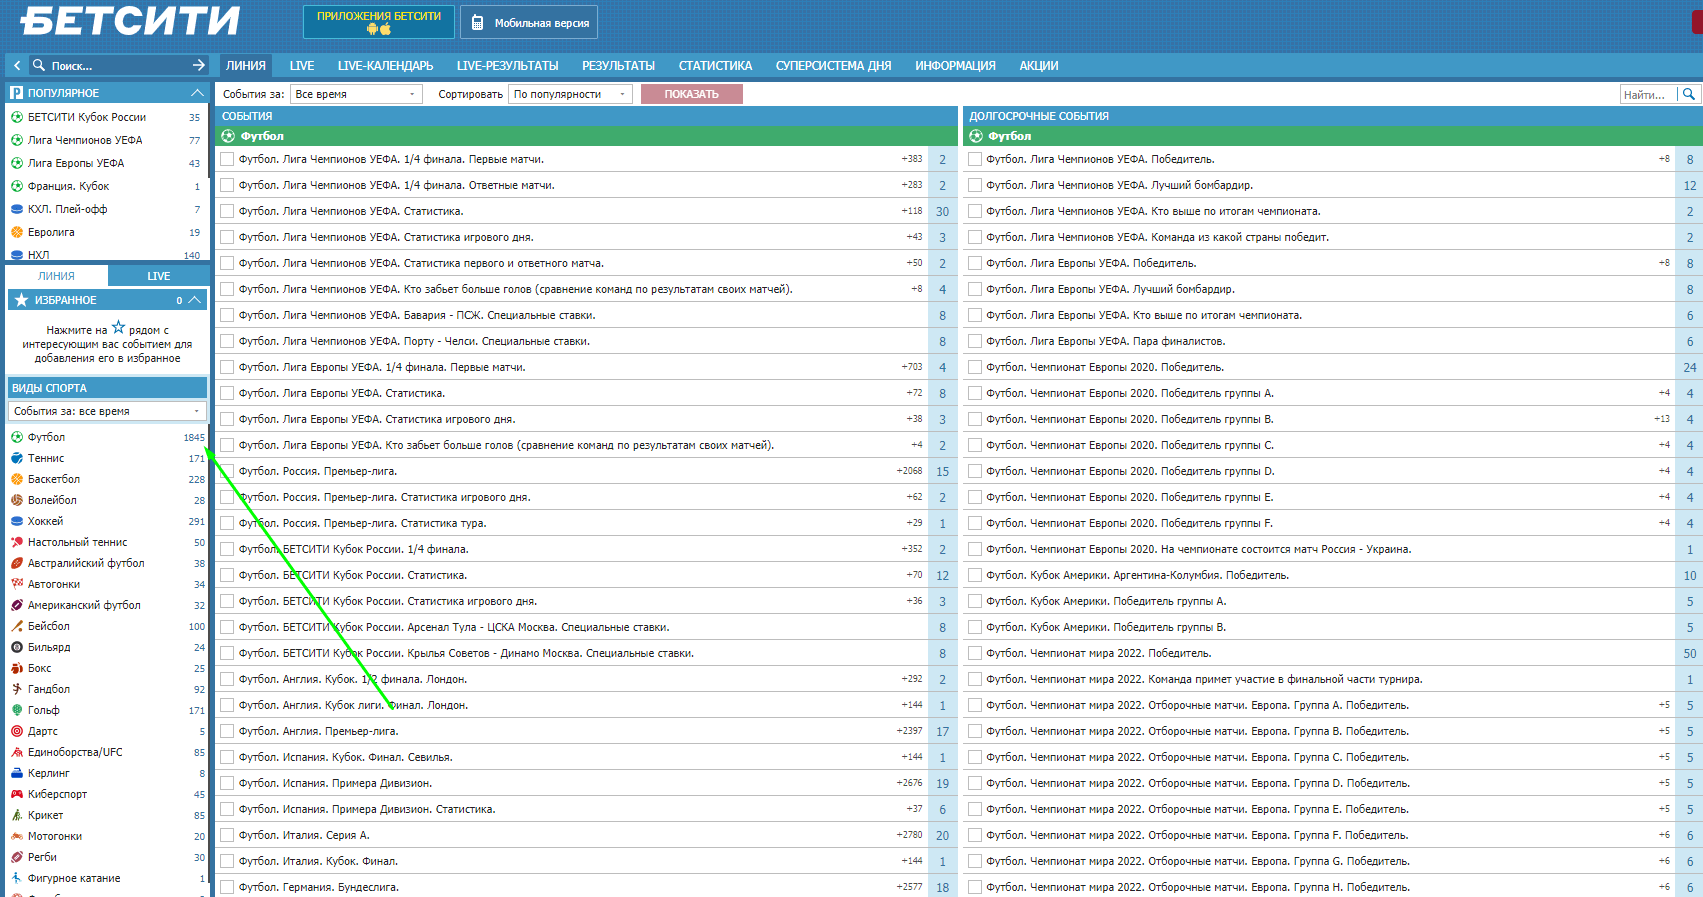Open Лига Чемпионов УЕФА in popular list
The width and height of the screenshot is (1703, 897).
pyautogui.click(x=85, y=140)
